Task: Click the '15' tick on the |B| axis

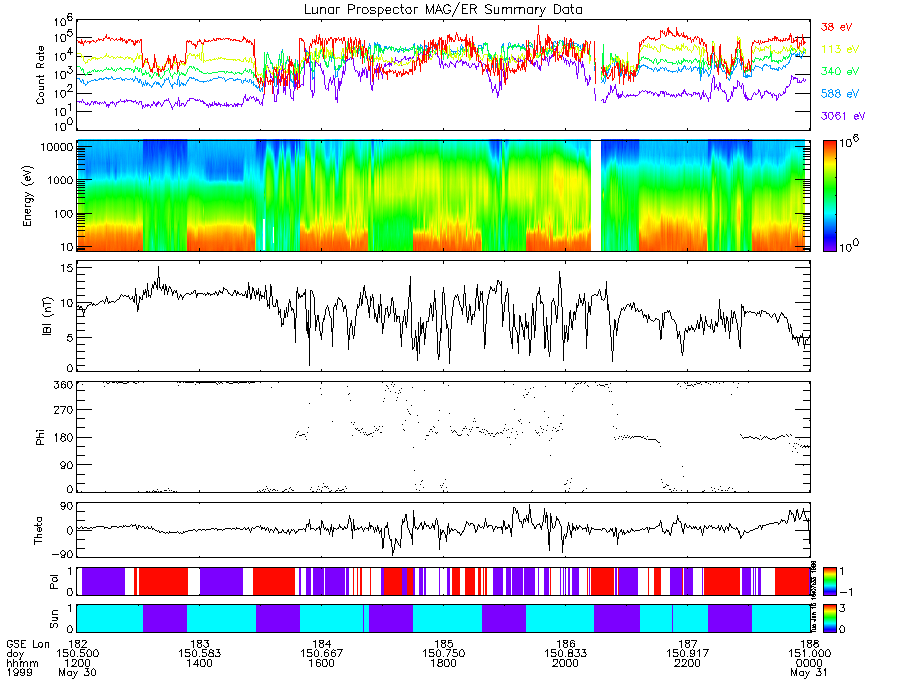Action: point(67,268)
